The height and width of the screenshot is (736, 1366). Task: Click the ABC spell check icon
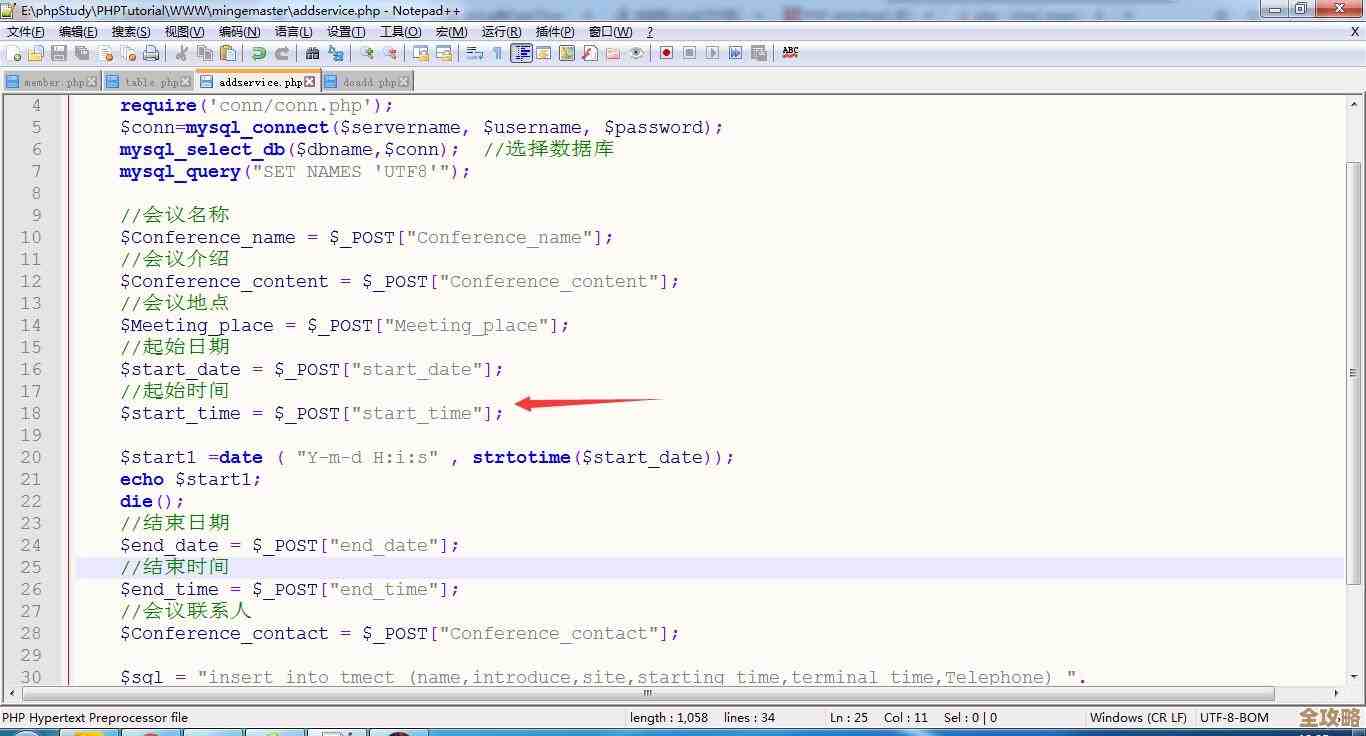[790, 53]
